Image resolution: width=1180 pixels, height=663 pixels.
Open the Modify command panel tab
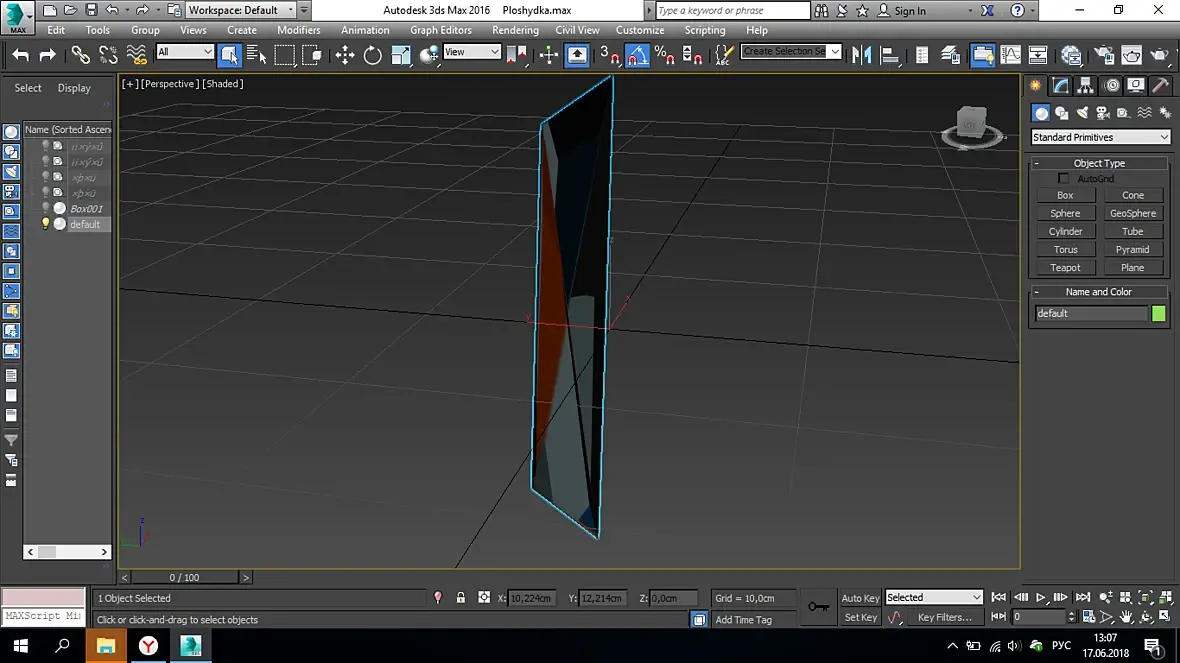1060,86
